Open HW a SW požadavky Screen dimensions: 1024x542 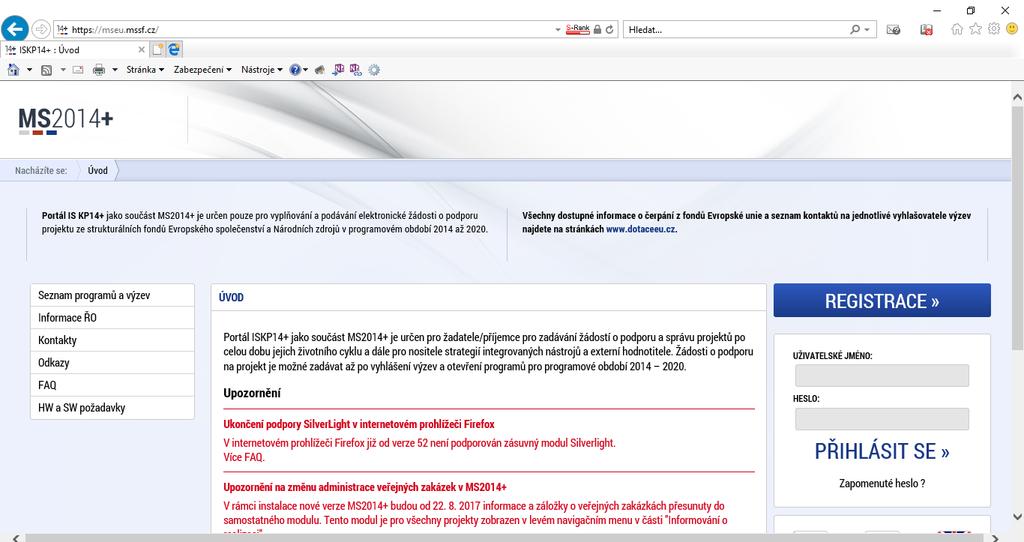(112, 407)
